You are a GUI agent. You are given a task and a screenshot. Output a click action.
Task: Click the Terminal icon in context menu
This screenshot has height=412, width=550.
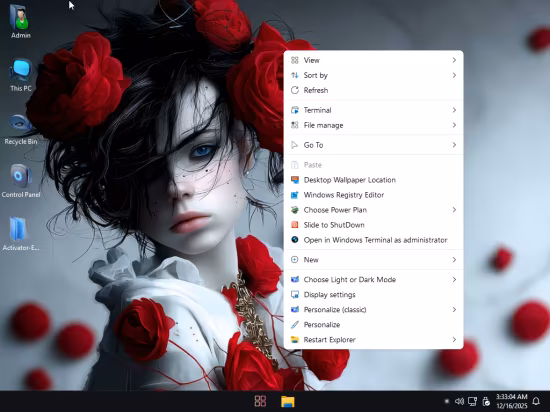pyautogui.click(x=295, y=110)
